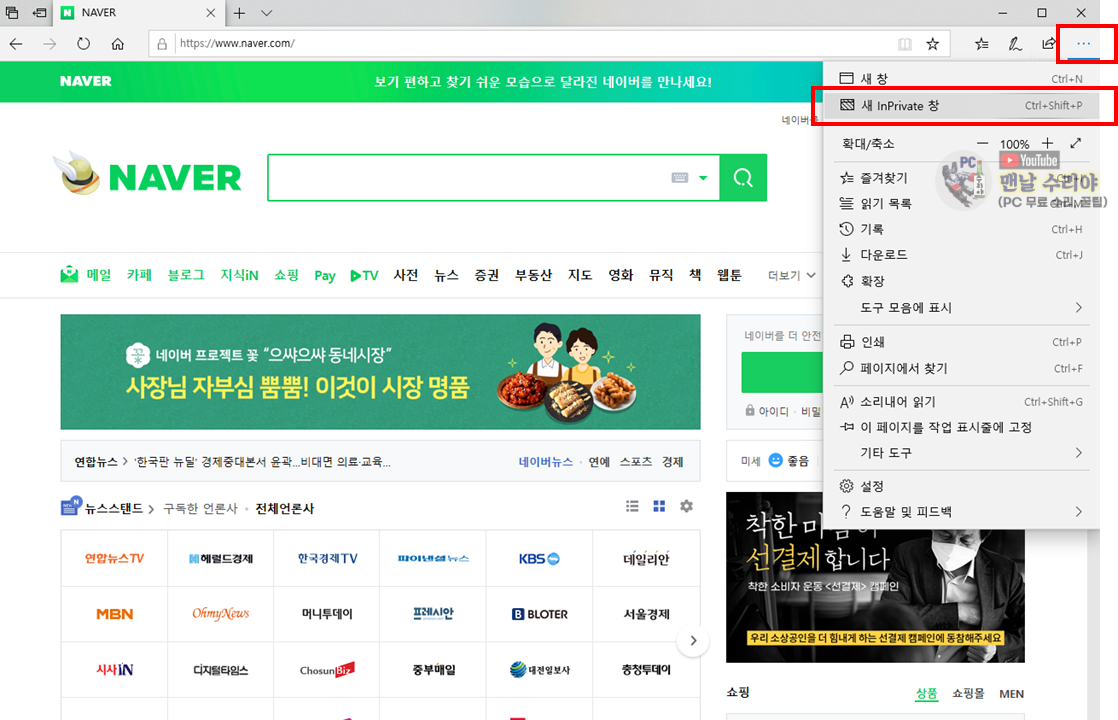Open 지식iN service link
Image resolution: width=1118 pixels, height=720 pixels.
coord(239,274)
